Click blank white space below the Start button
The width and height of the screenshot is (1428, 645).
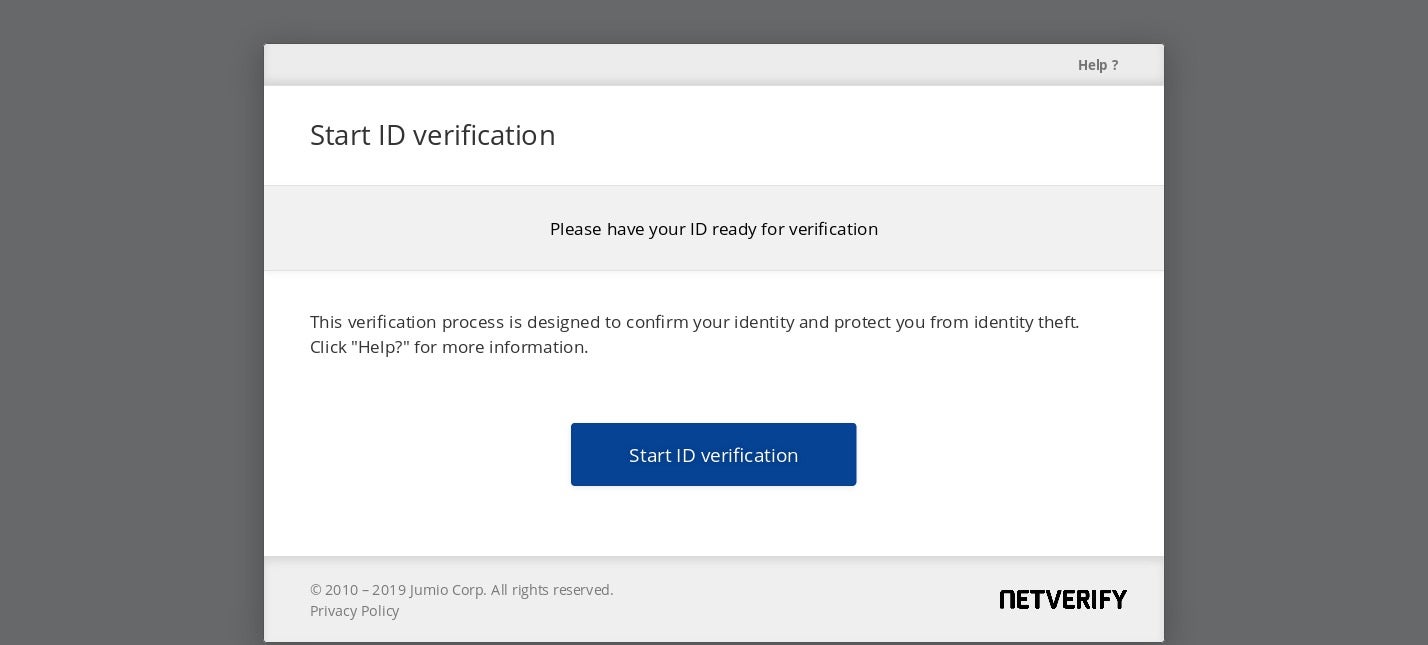713,522
